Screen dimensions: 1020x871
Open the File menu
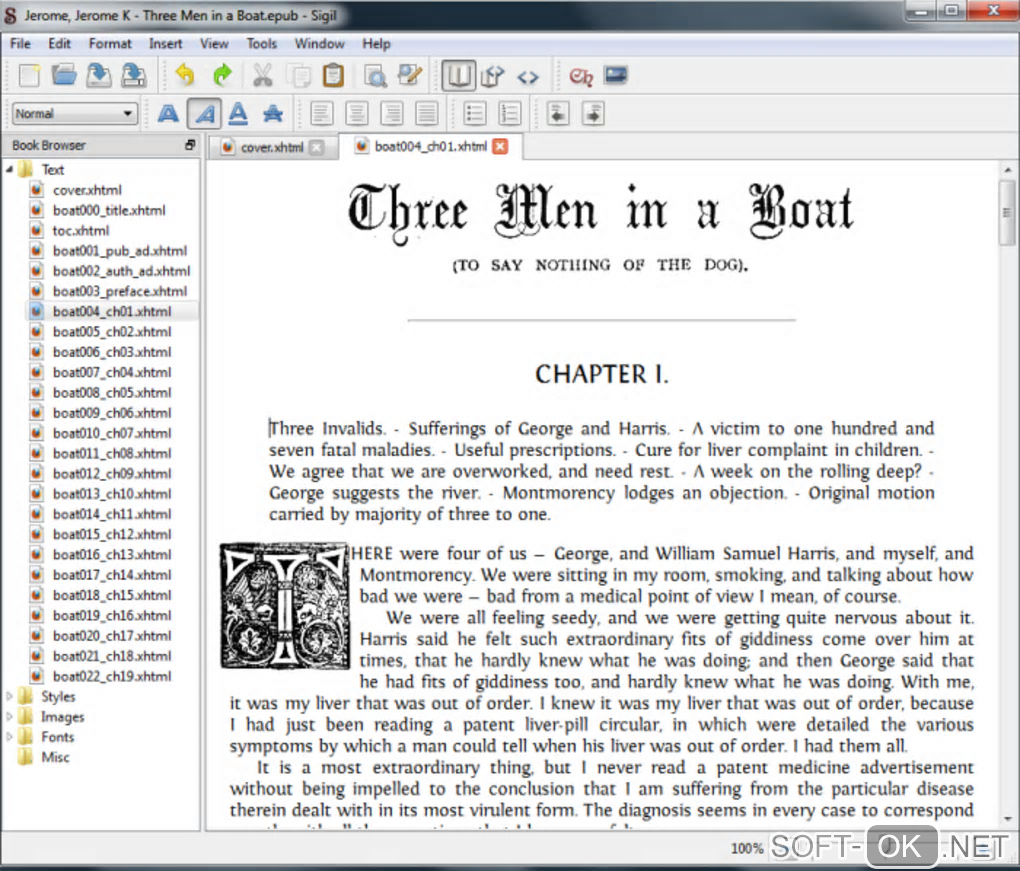coord(20,44)
